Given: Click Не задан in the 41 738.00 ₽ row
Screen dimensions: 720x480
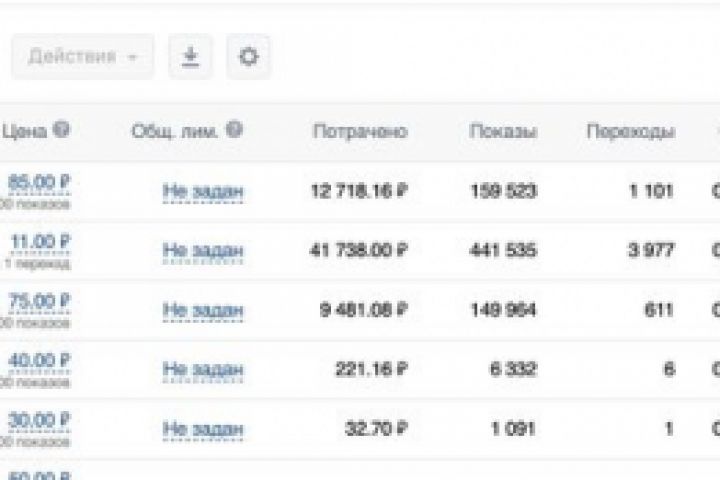Looking at the screenshot, I should pyautogui.click(x=203, y=251).
